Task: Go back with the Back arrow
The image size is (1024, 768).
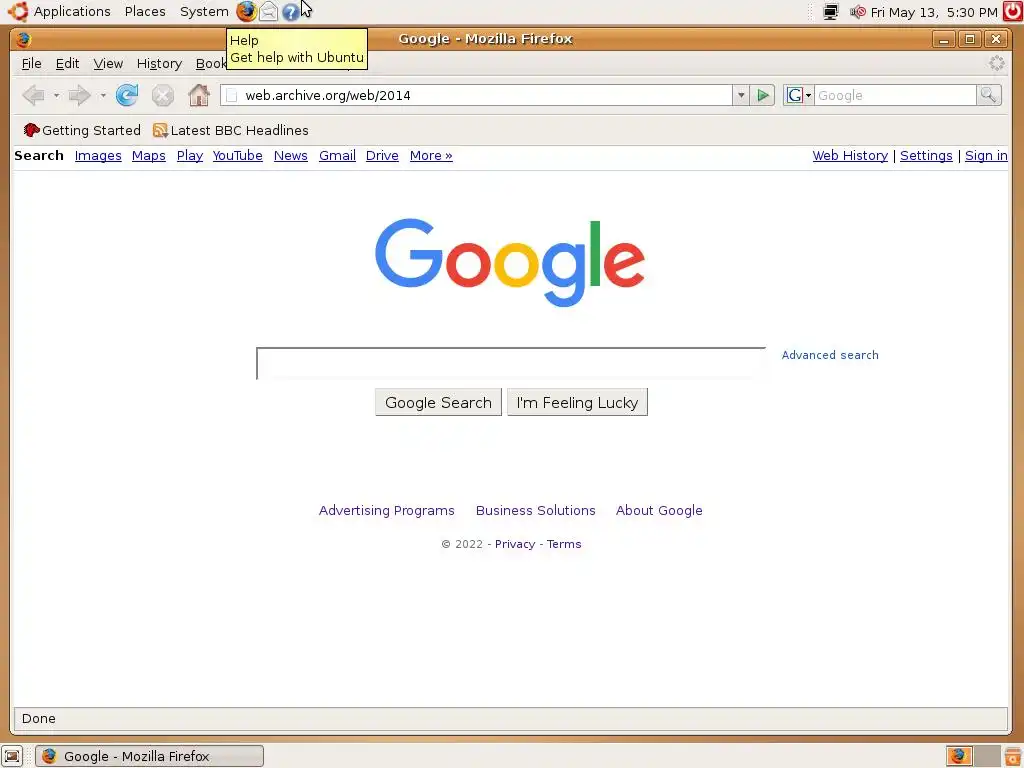Action: [33, 95]
